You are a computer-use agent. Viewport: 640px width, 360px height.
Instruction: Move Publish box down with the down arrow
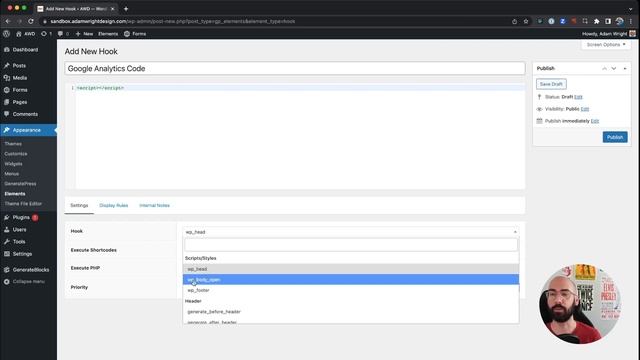click(x=613, y=69)
